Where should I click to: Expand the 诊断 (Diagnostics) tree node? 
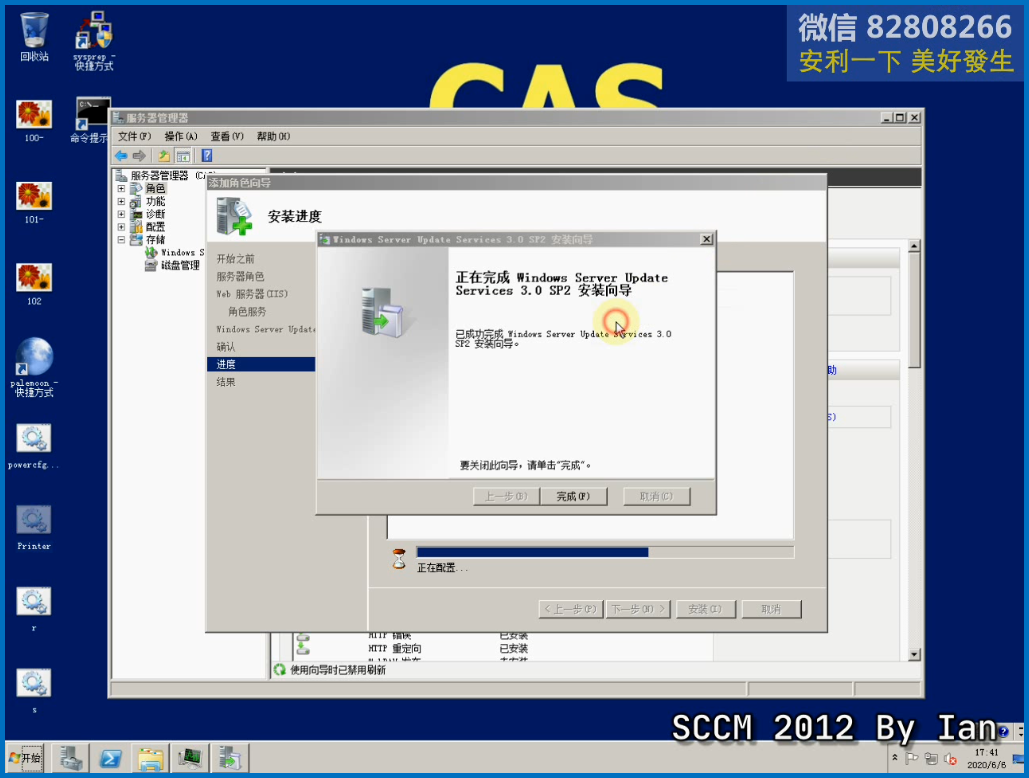[x=121, y=215]
